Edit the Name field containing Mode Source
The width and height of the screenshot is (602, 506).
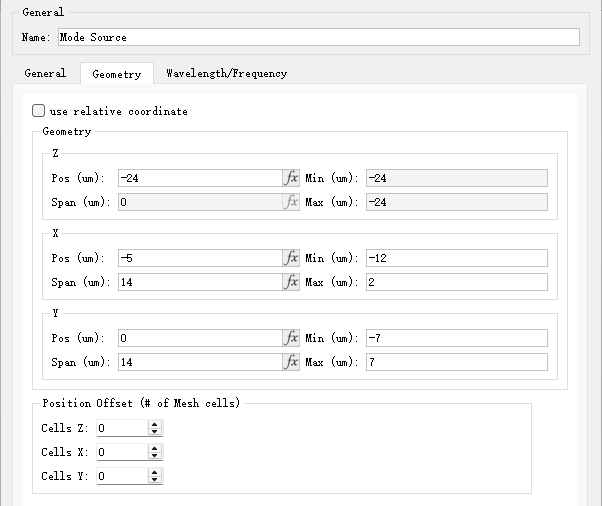pyautogui.click(x=319, y=37)
